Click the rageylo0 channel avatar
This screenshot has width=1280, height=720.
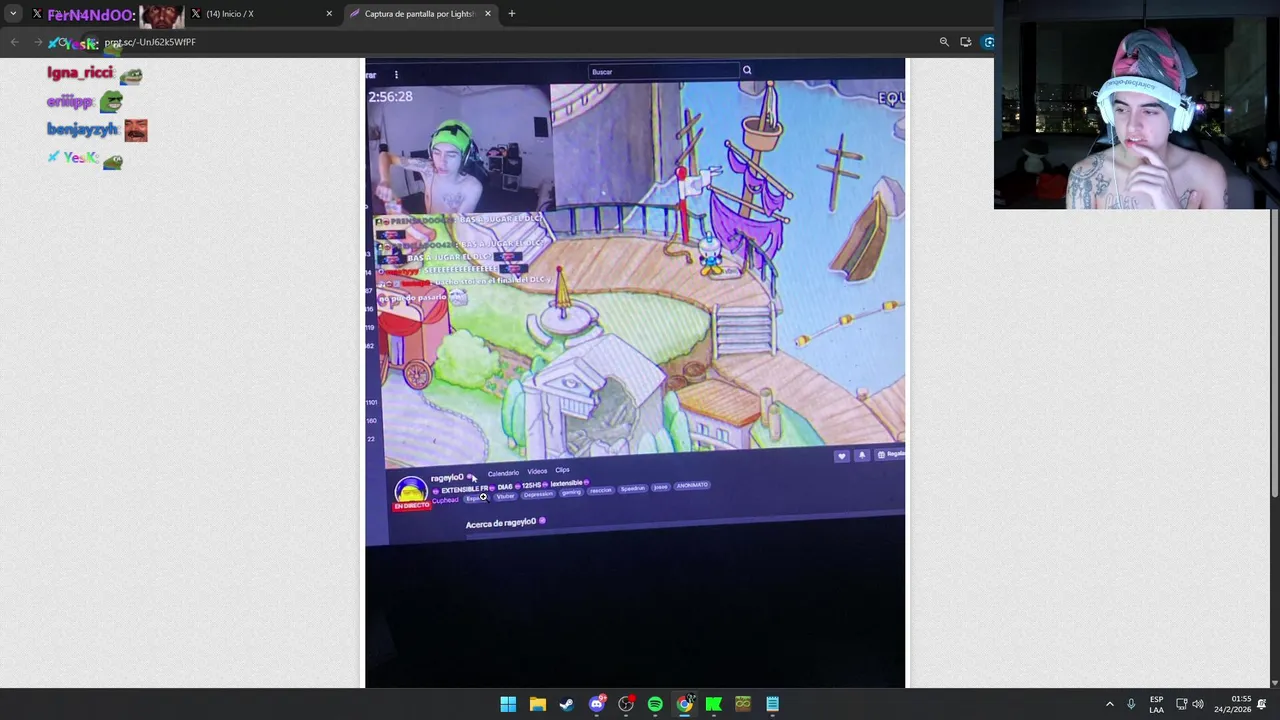(410, 491)
